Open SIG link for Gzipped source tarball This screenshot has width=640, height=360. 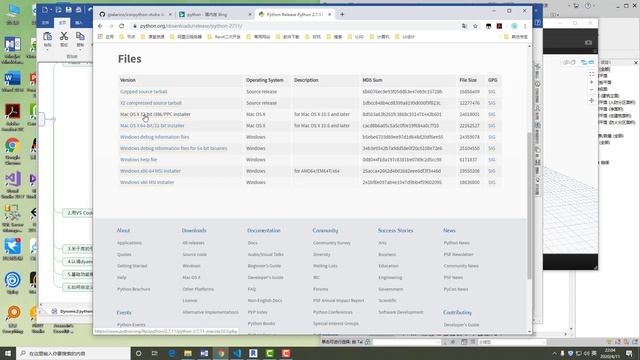tap(491, 92)
